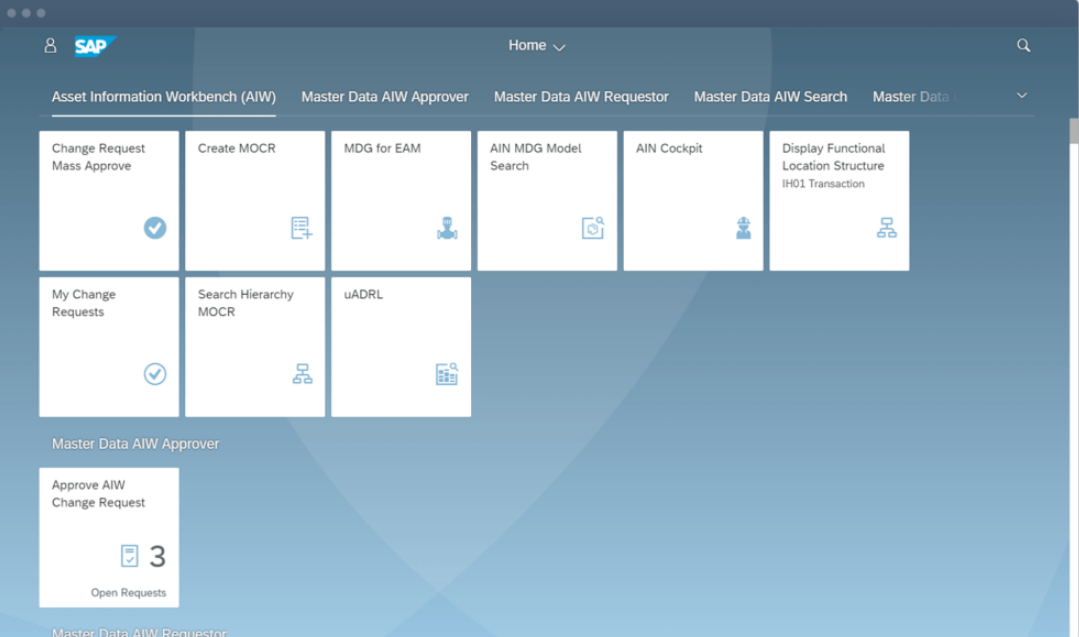Click the Open Requests label
This screenshot has height=637, width=1079.
pyautogui.click(x=129, y=593)
